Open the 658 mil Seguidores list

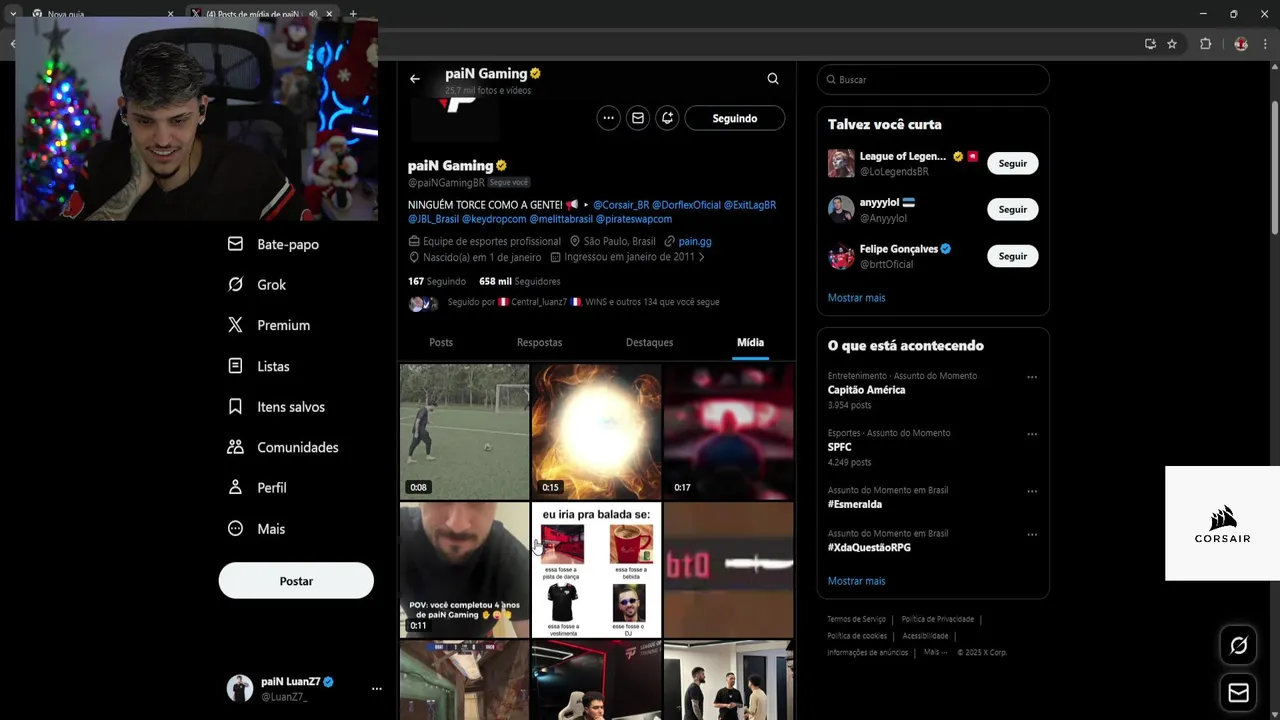pyautogui.click(x=519, y=281)
